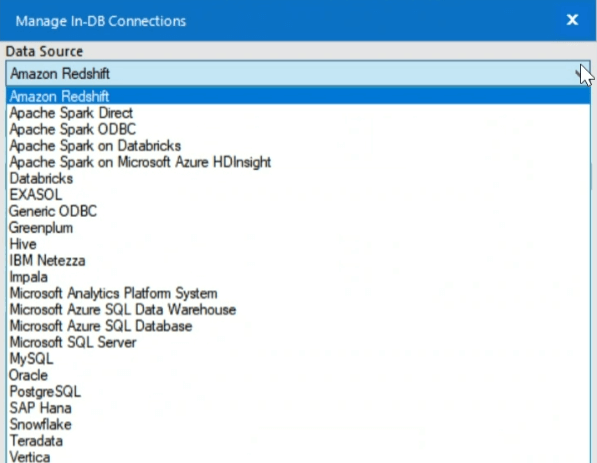Image resolution: width=597 pixels, height=463 pixels.
Task: Select Microsoft Analytics Platform System
Action: coord(298,293)
